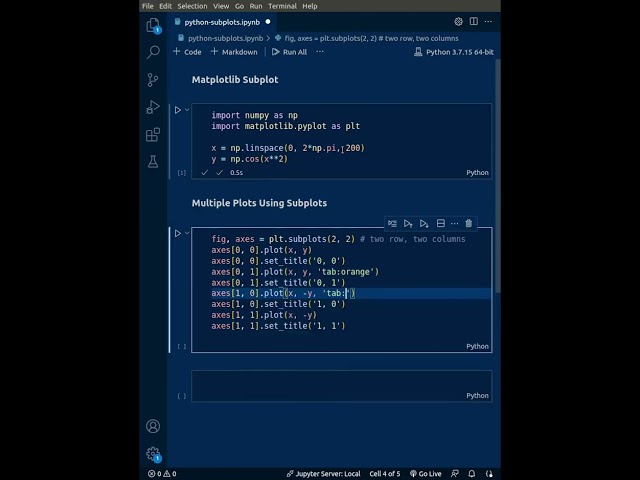Click Go Live in status bar
The image size is (640, 480).
[x=426, y=473]
